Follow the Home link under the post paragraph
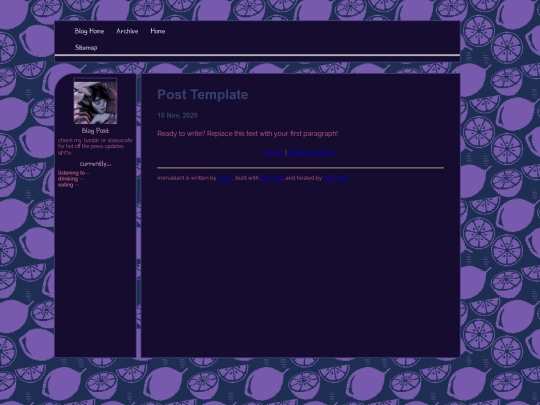This screenshot has height=405, width=540. tap(274, 153)
